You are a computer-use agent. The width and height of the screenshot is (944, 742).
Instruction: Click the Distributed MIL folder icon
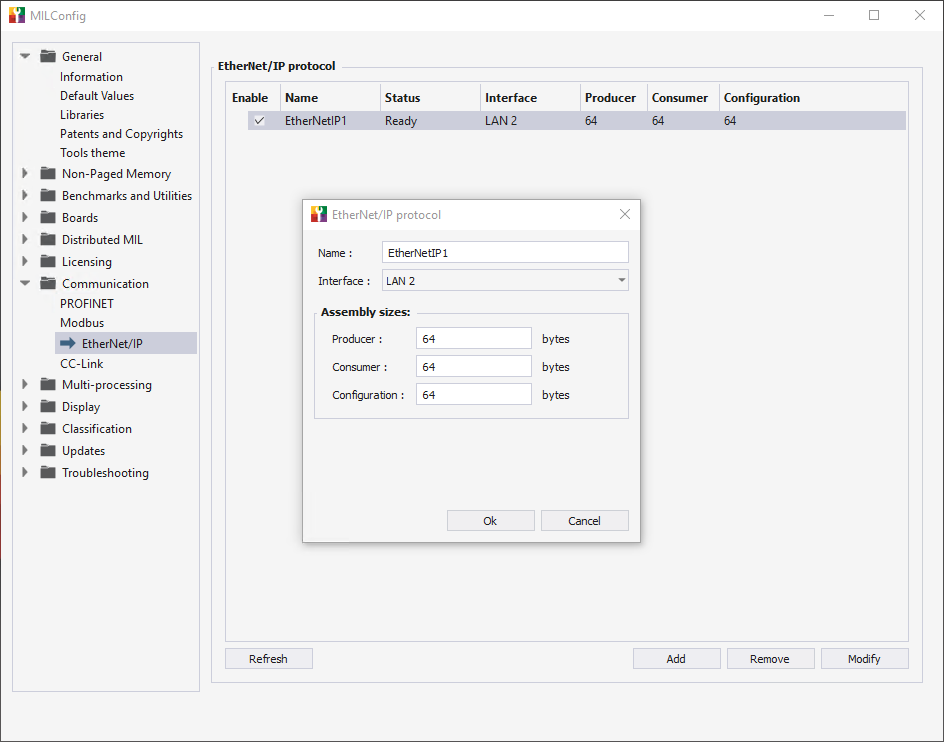pyautogui.click(x=47, y=239)
